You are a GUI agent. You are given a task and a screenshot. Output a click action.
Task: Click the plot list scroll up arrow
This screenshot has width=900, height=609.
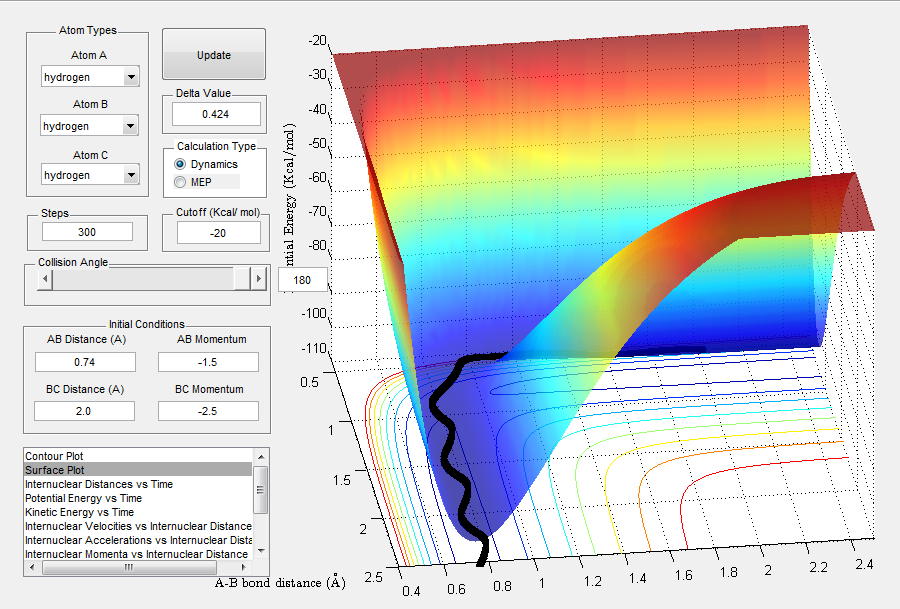[x=261, y=457]
